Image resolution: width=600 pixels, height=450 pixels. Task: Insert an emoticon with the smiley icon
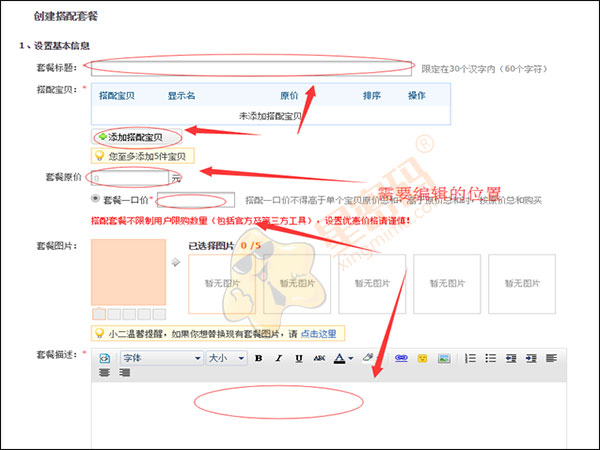pos(422,359)
